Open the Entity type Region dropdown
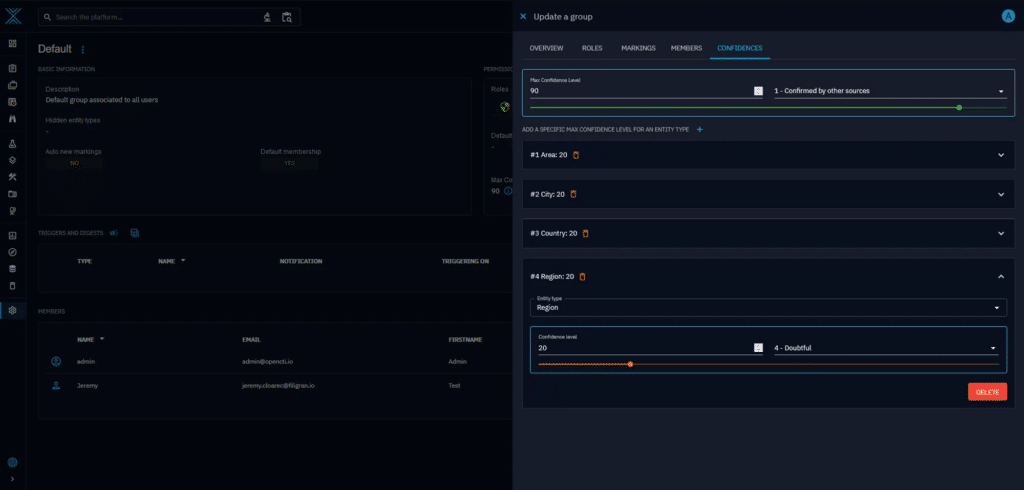Screen dimensions: 1024x490 click(768, 308)
